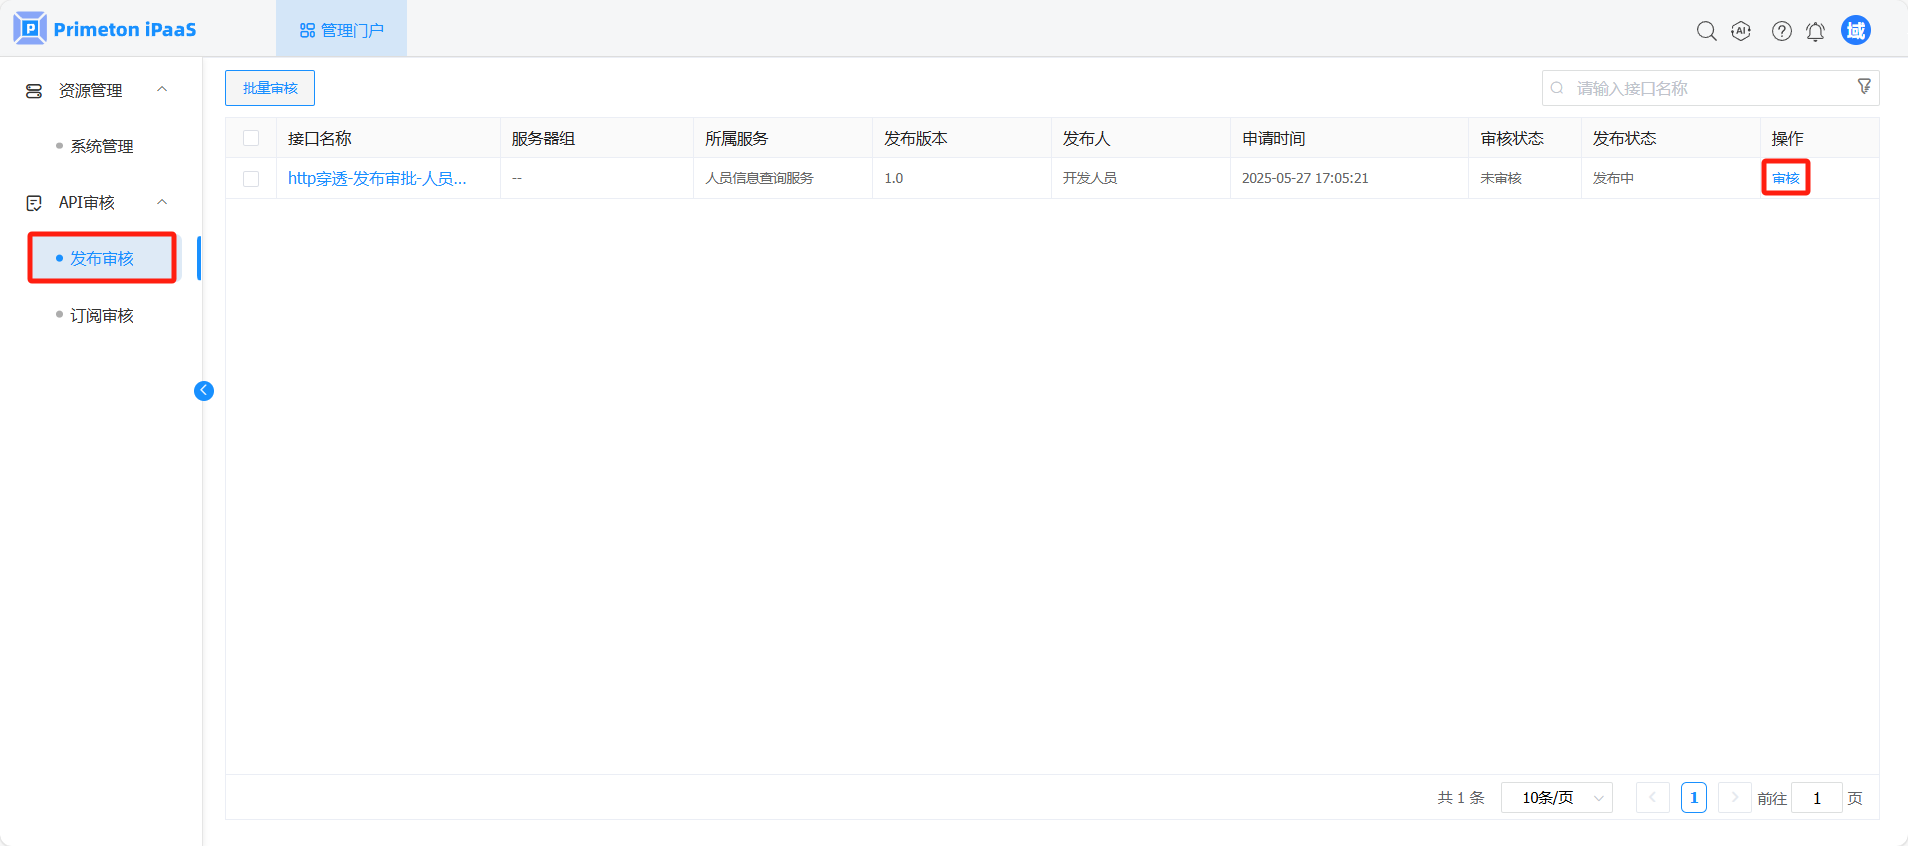The width and height of the screenshot is (1908, 846).
Task: Collapse the 资源管理 menu group
Action: [x=162, y=90]
